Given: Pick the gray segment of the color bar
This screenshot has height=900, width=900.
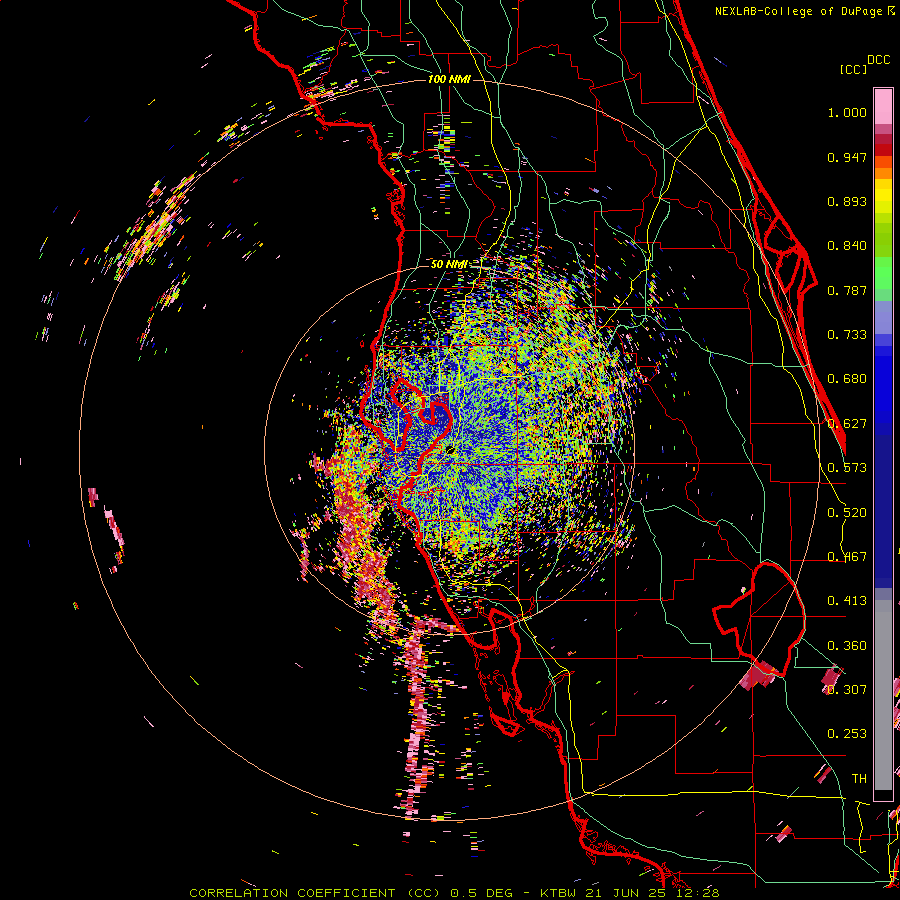Looking at the screenshot, I should coord(883,695).
